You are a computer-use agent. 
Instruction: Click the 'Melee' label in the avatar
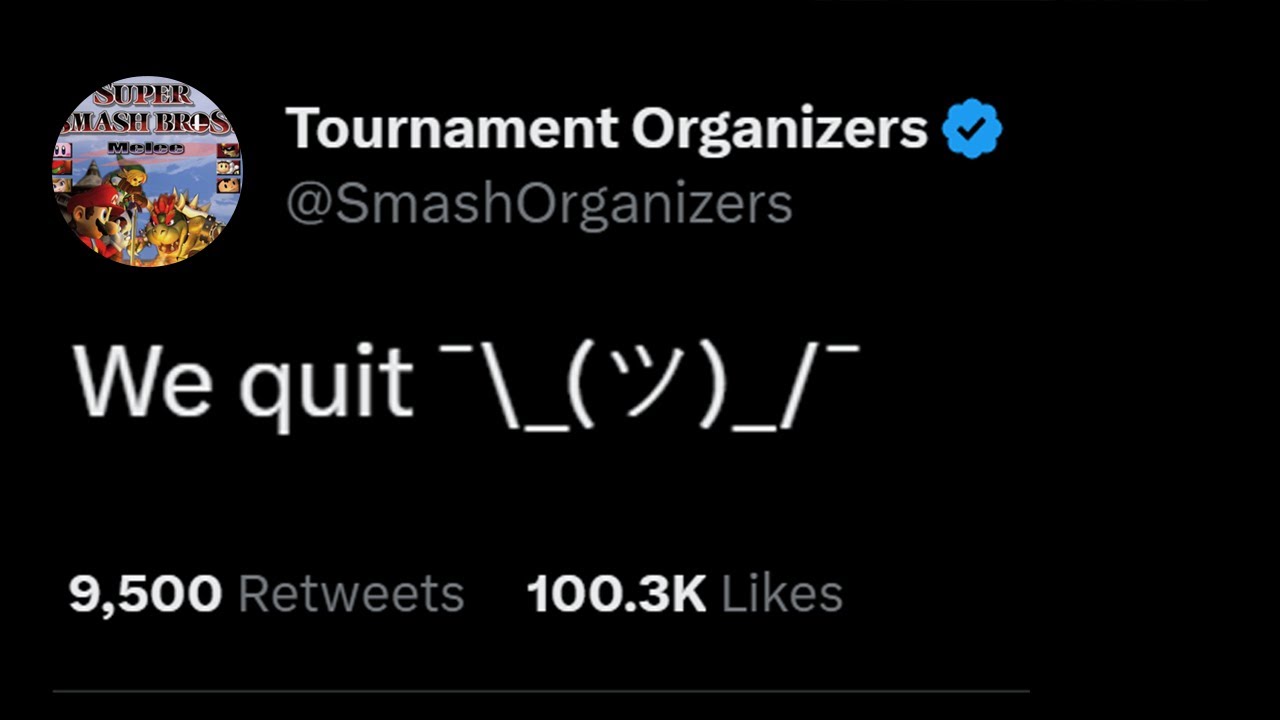[x=146, y=148]
